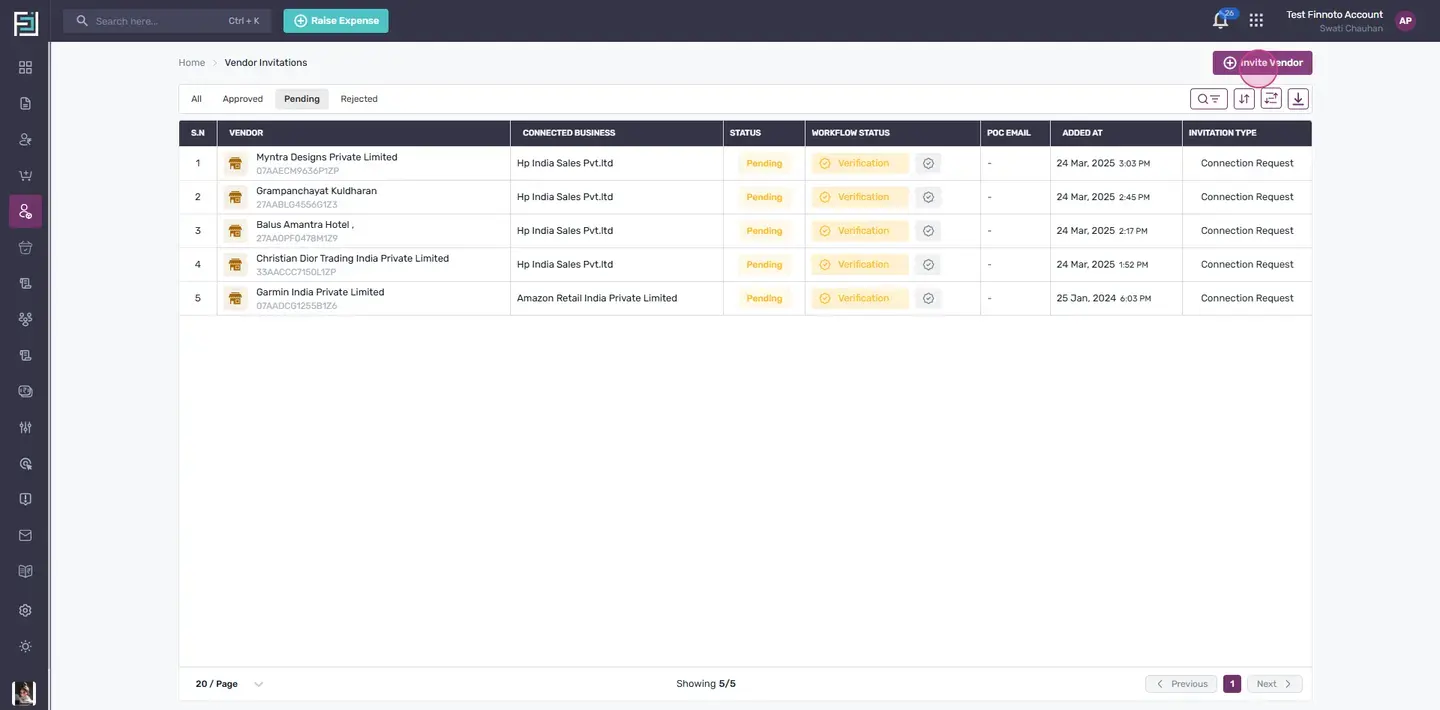
Task: Click the check icon for Garmin India row
Action: (x=928, y=298)
